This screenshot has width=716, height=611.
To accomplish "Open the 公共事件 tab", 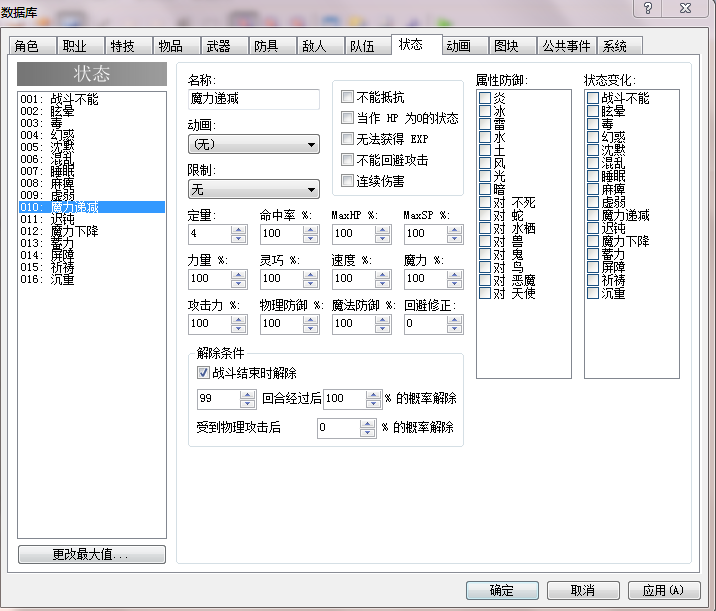I will tap(567, 46).
